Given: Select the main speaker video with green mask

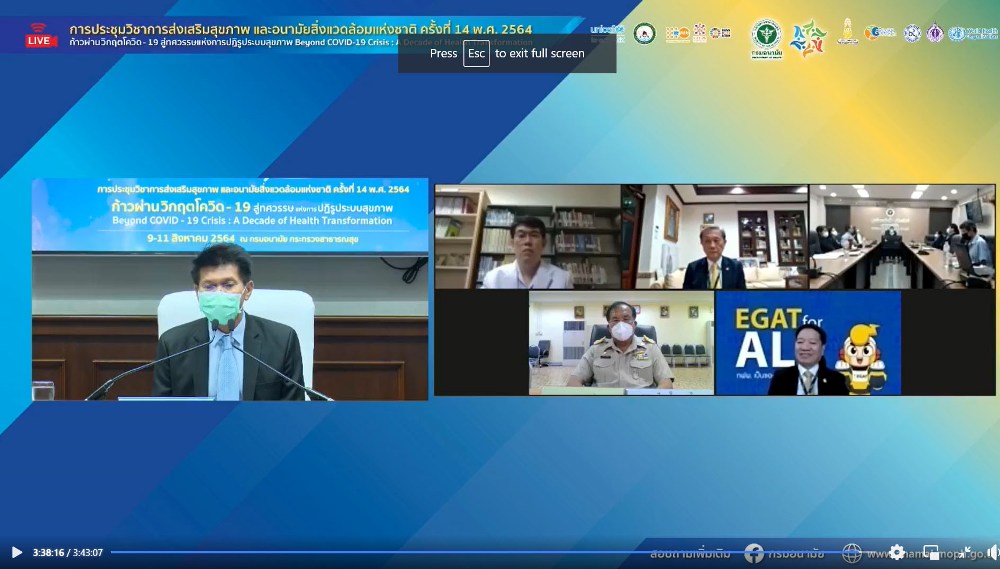Looking at the screenshot, I should coord(230,290).
